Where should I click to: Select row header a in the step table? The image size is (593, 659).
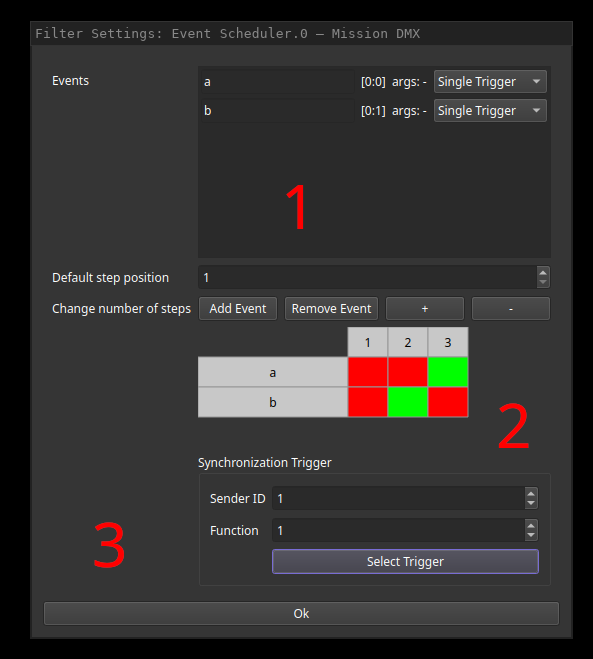[273, 372]
